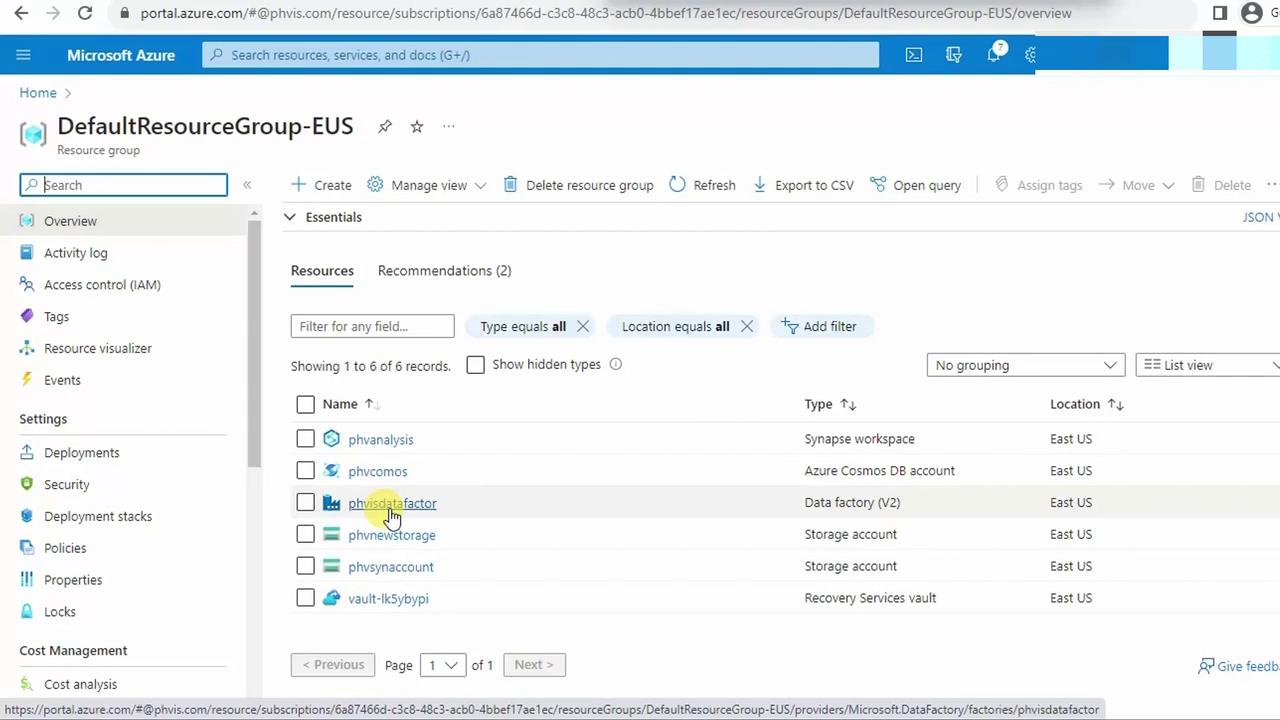Click the phvanalysis Synapse workspace icon
The height and width of the screenshot is (720, 1280).
[331, 439]
